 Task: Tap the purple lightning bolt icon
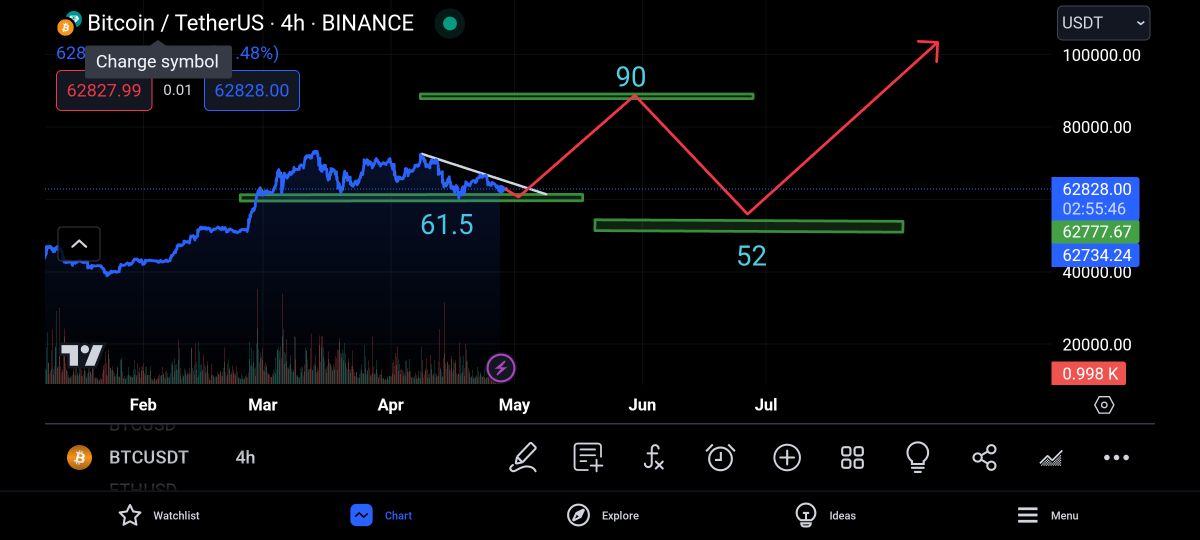pyautogui.click(x=501, y=368)
